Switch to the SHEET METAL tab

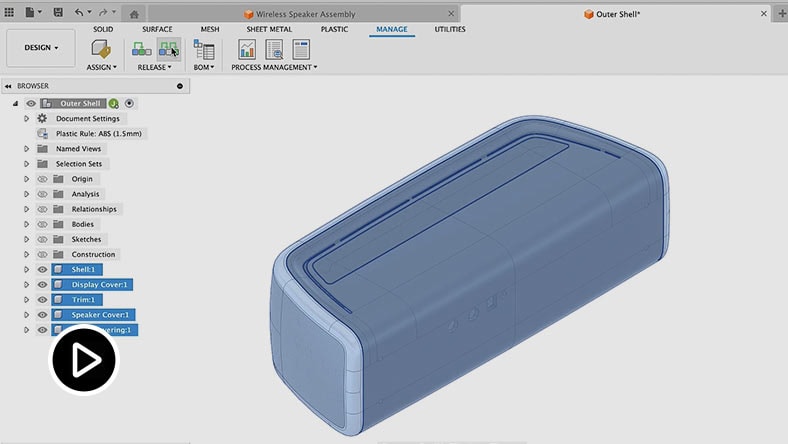[269, 29]
